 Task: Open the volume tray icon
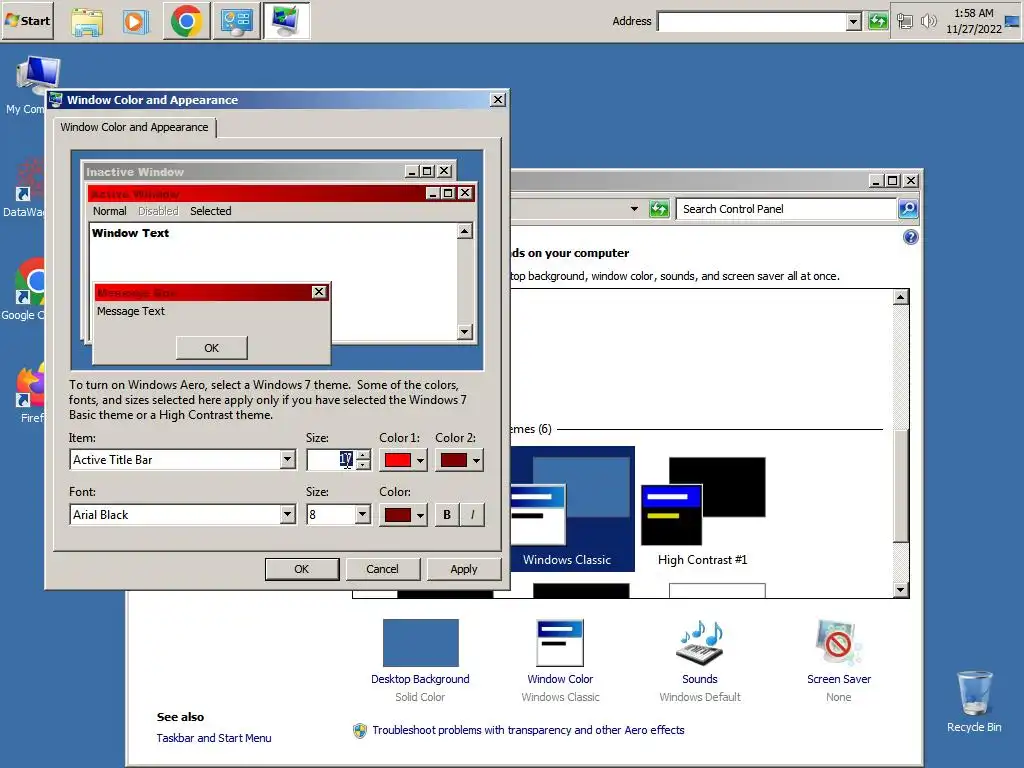927,22
